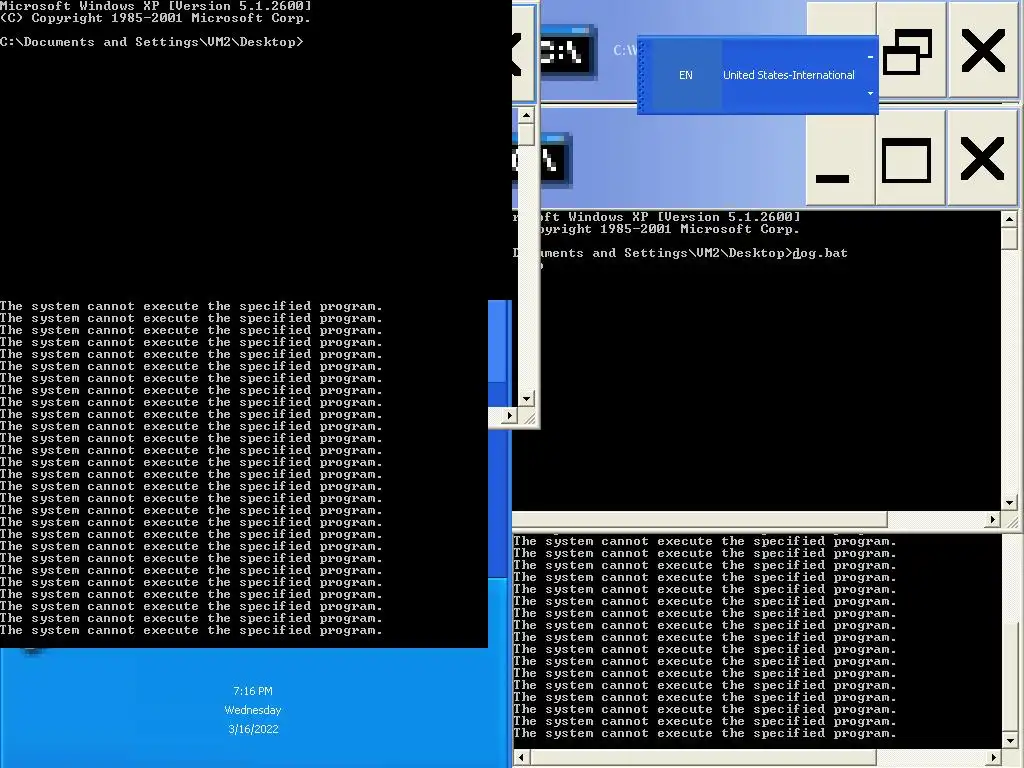Image resolution: width=1024 pixels, height=768 pixels.
Task: Minimize the language bar with its dash button
Action: pos(870,57)
